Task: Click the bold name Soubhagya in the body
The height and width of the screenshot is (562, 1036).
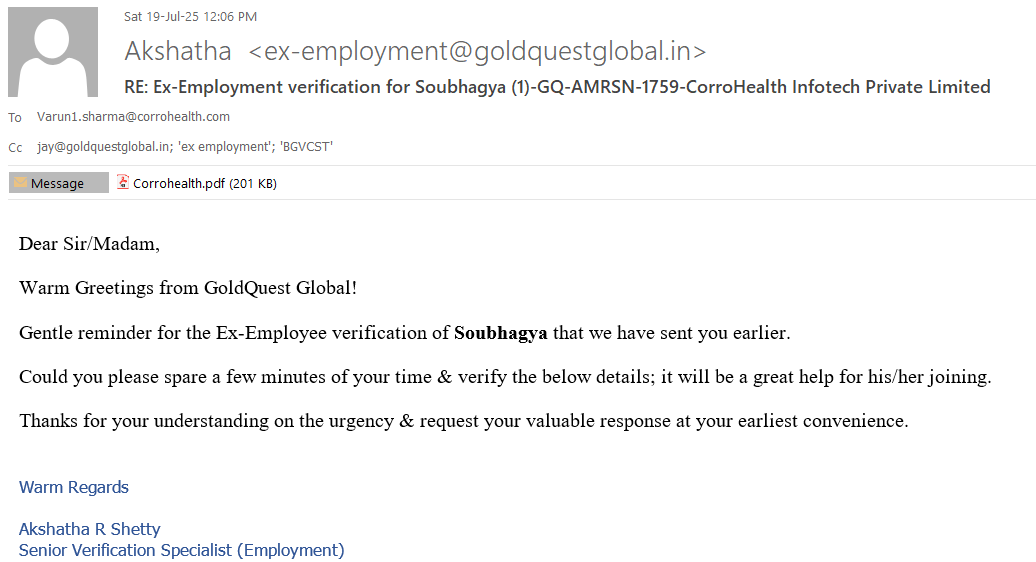Action: tap(500, 333)
